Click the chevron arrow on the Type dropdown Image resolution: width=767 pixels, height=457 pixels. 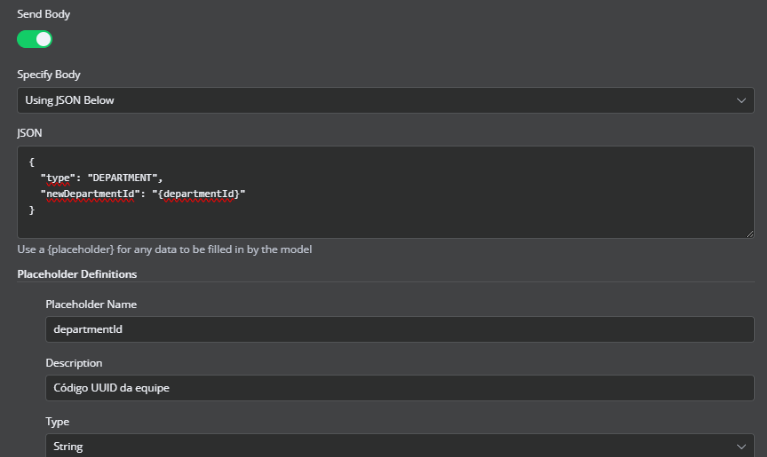(x=741, y=446)
